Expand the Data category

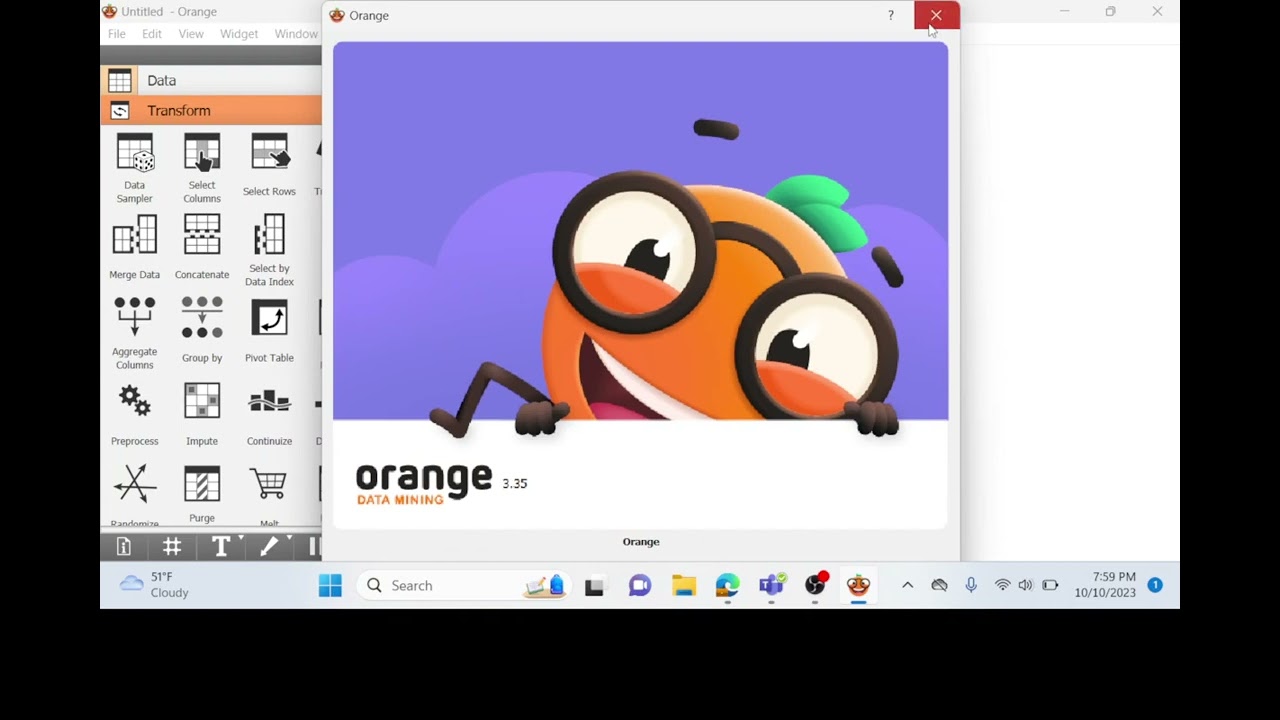pyautogui.click(x=211, y=81)
